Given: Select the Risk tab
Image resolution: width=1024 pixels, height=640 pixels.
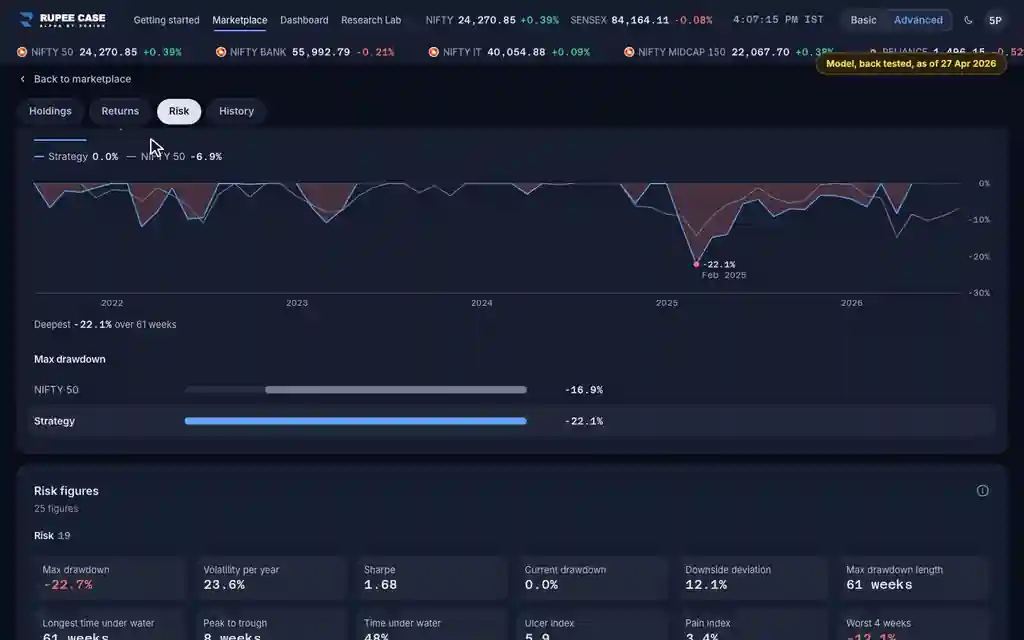Looking at the screenshot, I should tap(179, 111).
